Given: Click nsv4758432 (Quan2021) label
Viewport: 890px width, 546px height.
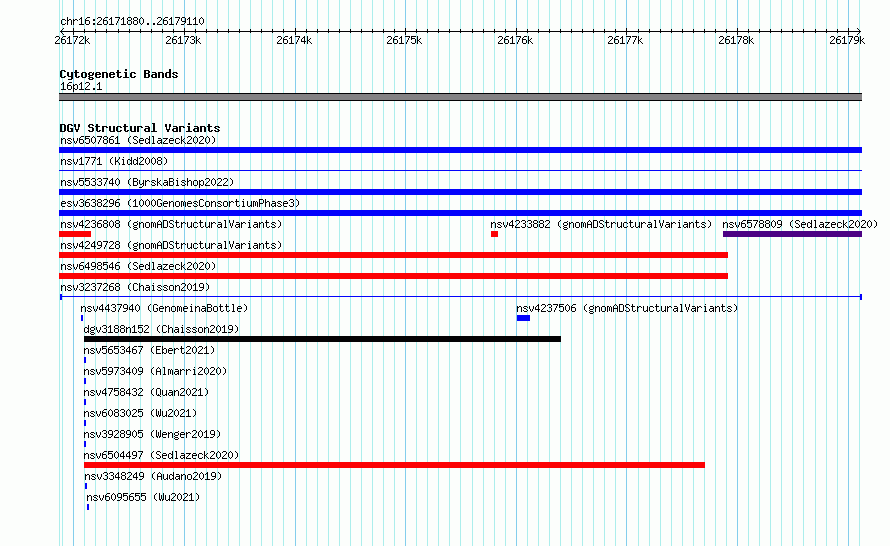Looking at the screenshot, I should click(x=146, y=392).
